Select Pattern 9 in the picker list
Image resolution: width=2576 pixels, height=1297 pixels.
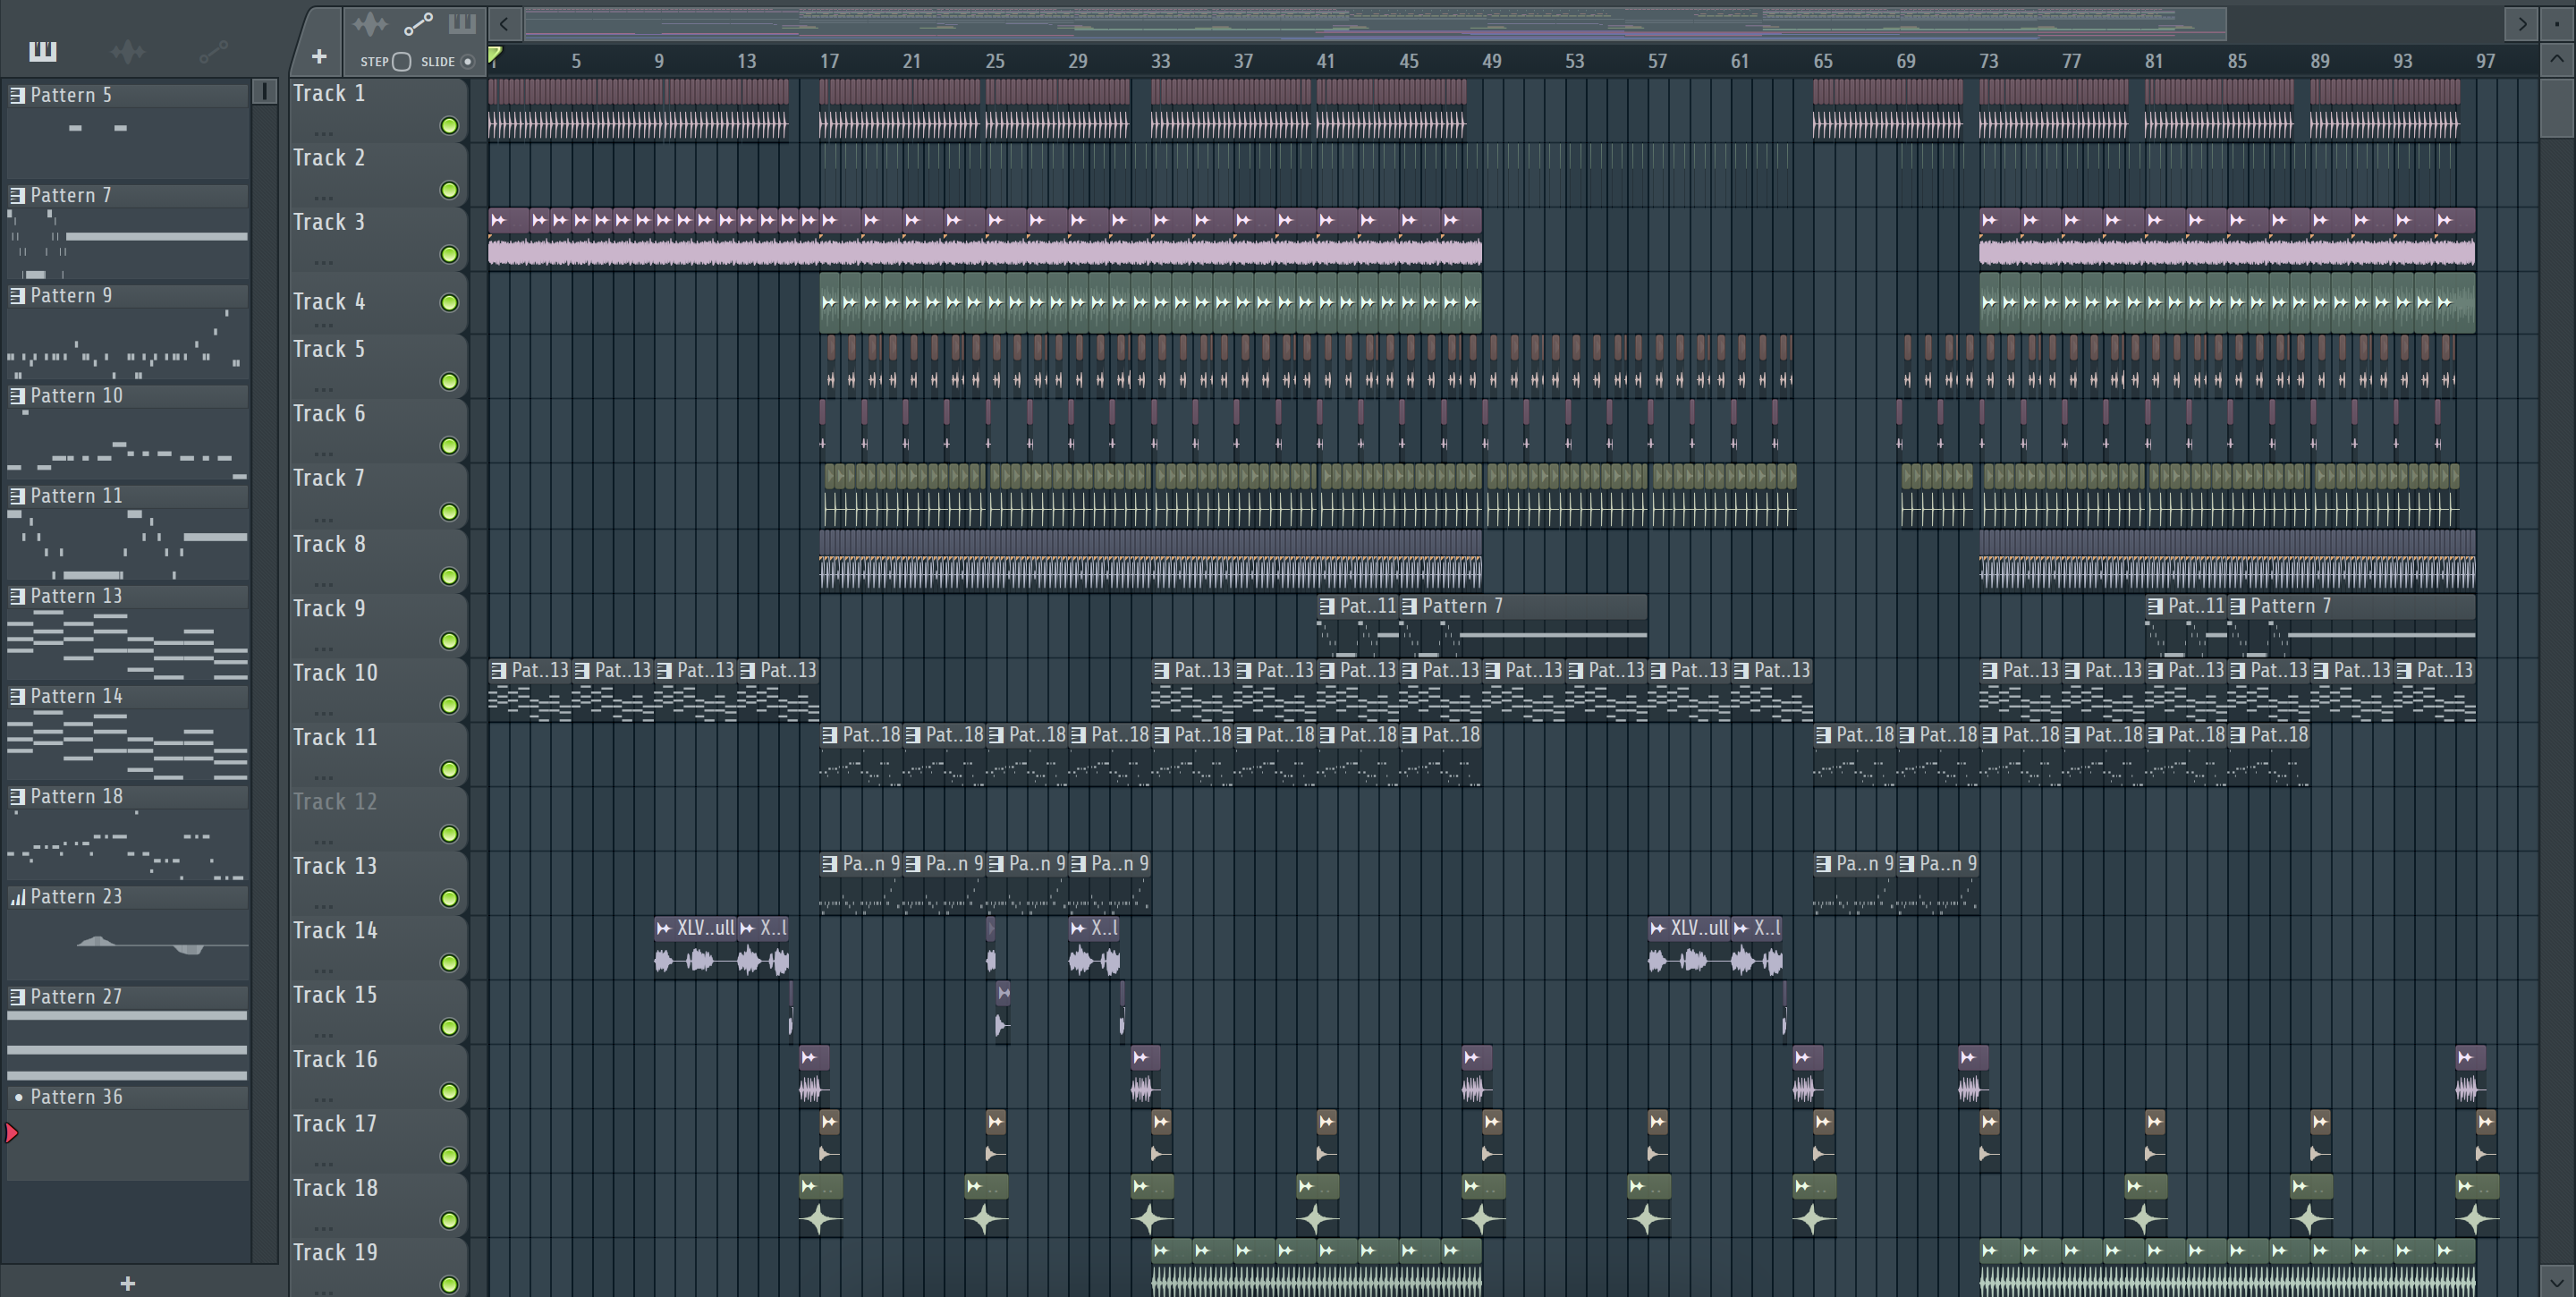tap(127, 295)
